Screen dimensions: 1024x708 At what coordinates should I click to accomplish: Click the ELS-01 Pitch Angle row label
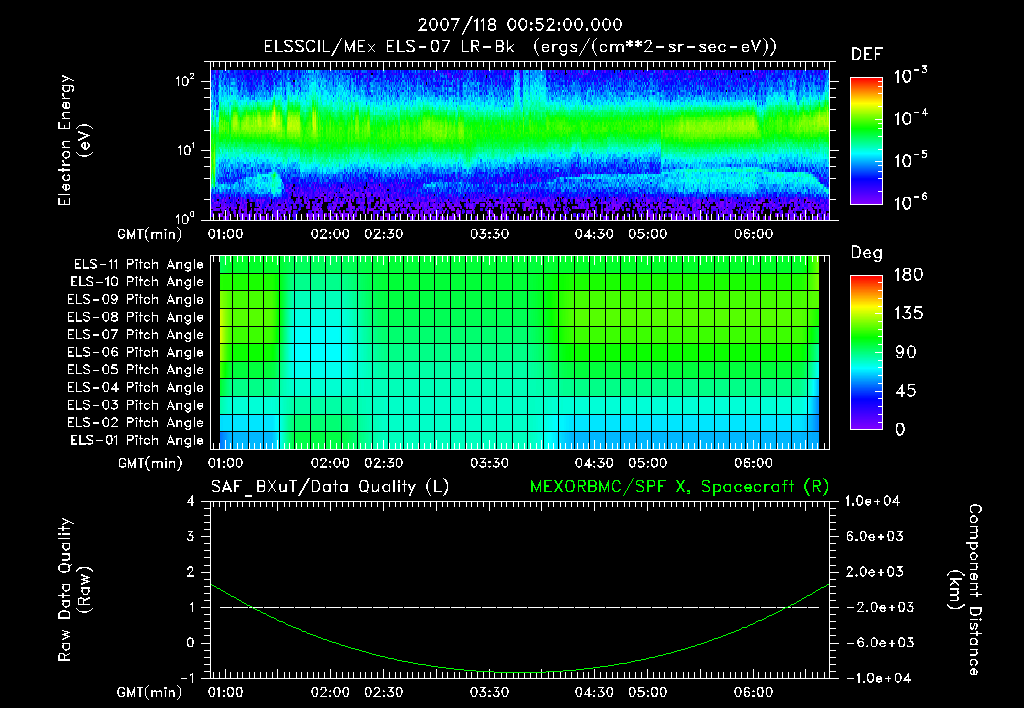click(137, 440)
